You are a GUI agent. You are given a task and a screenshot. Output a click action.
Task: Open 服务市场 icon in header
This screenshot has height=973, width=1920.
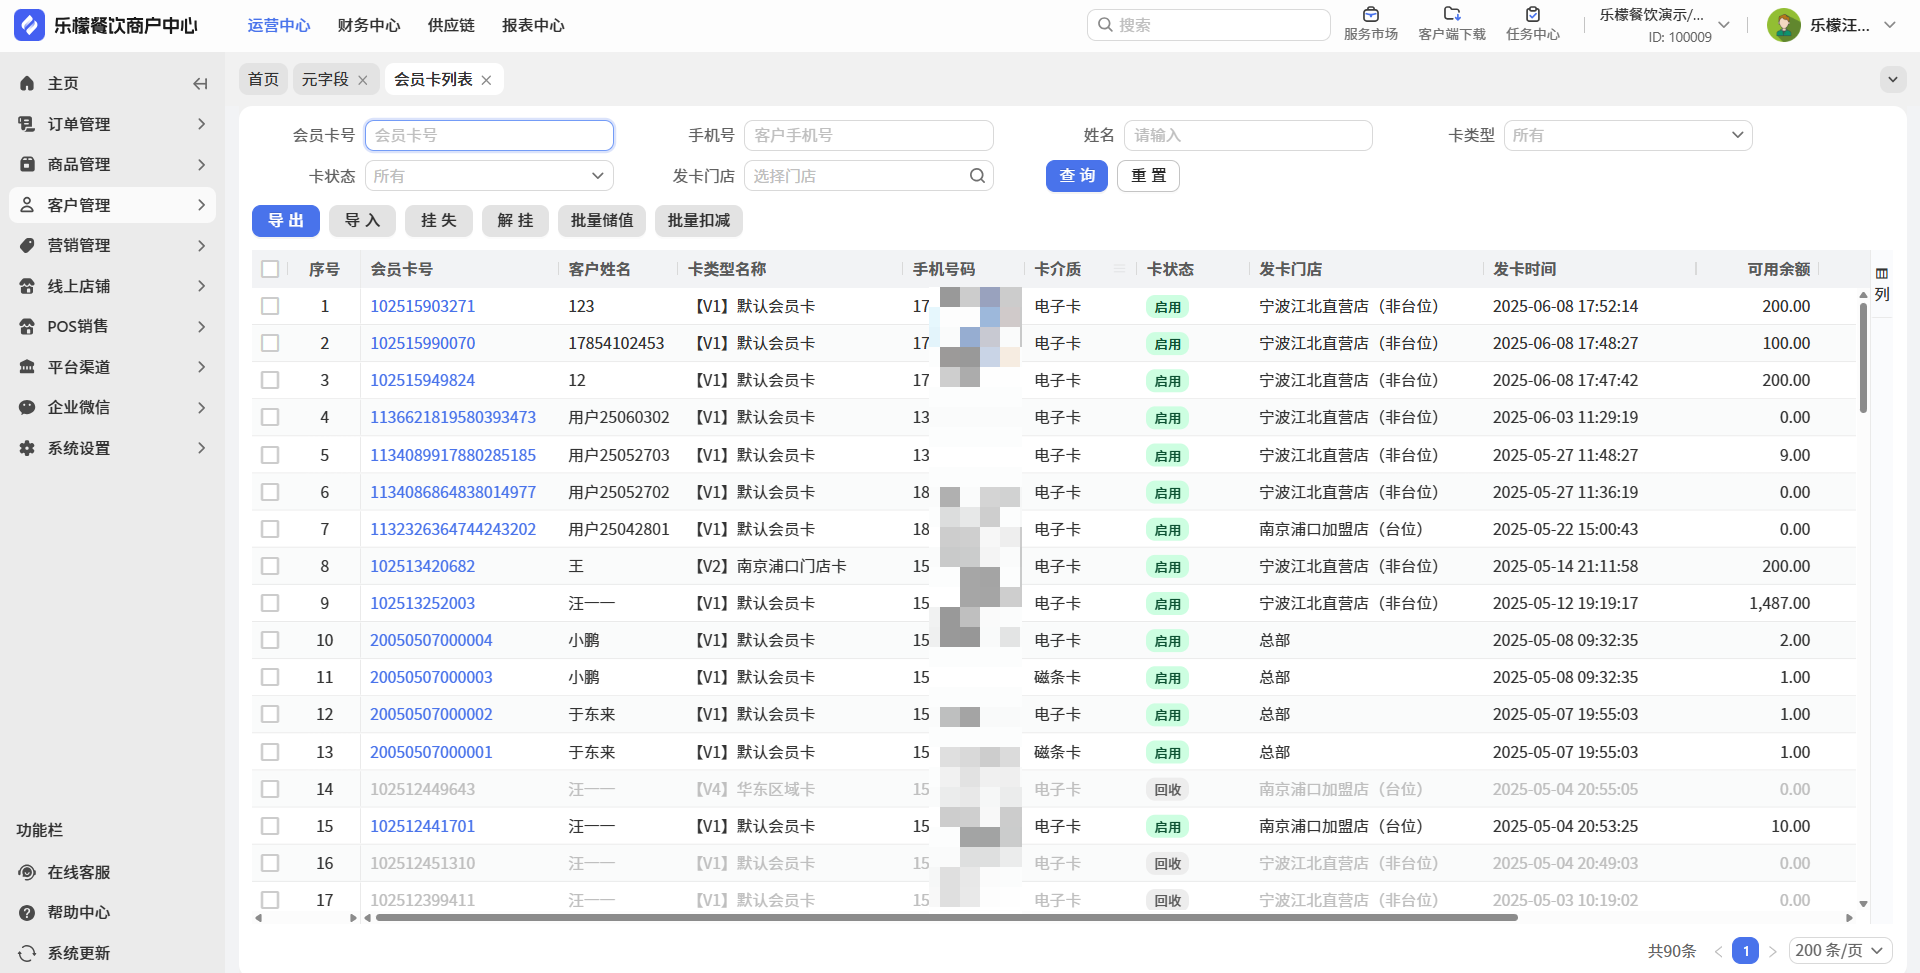(1371, 14)
